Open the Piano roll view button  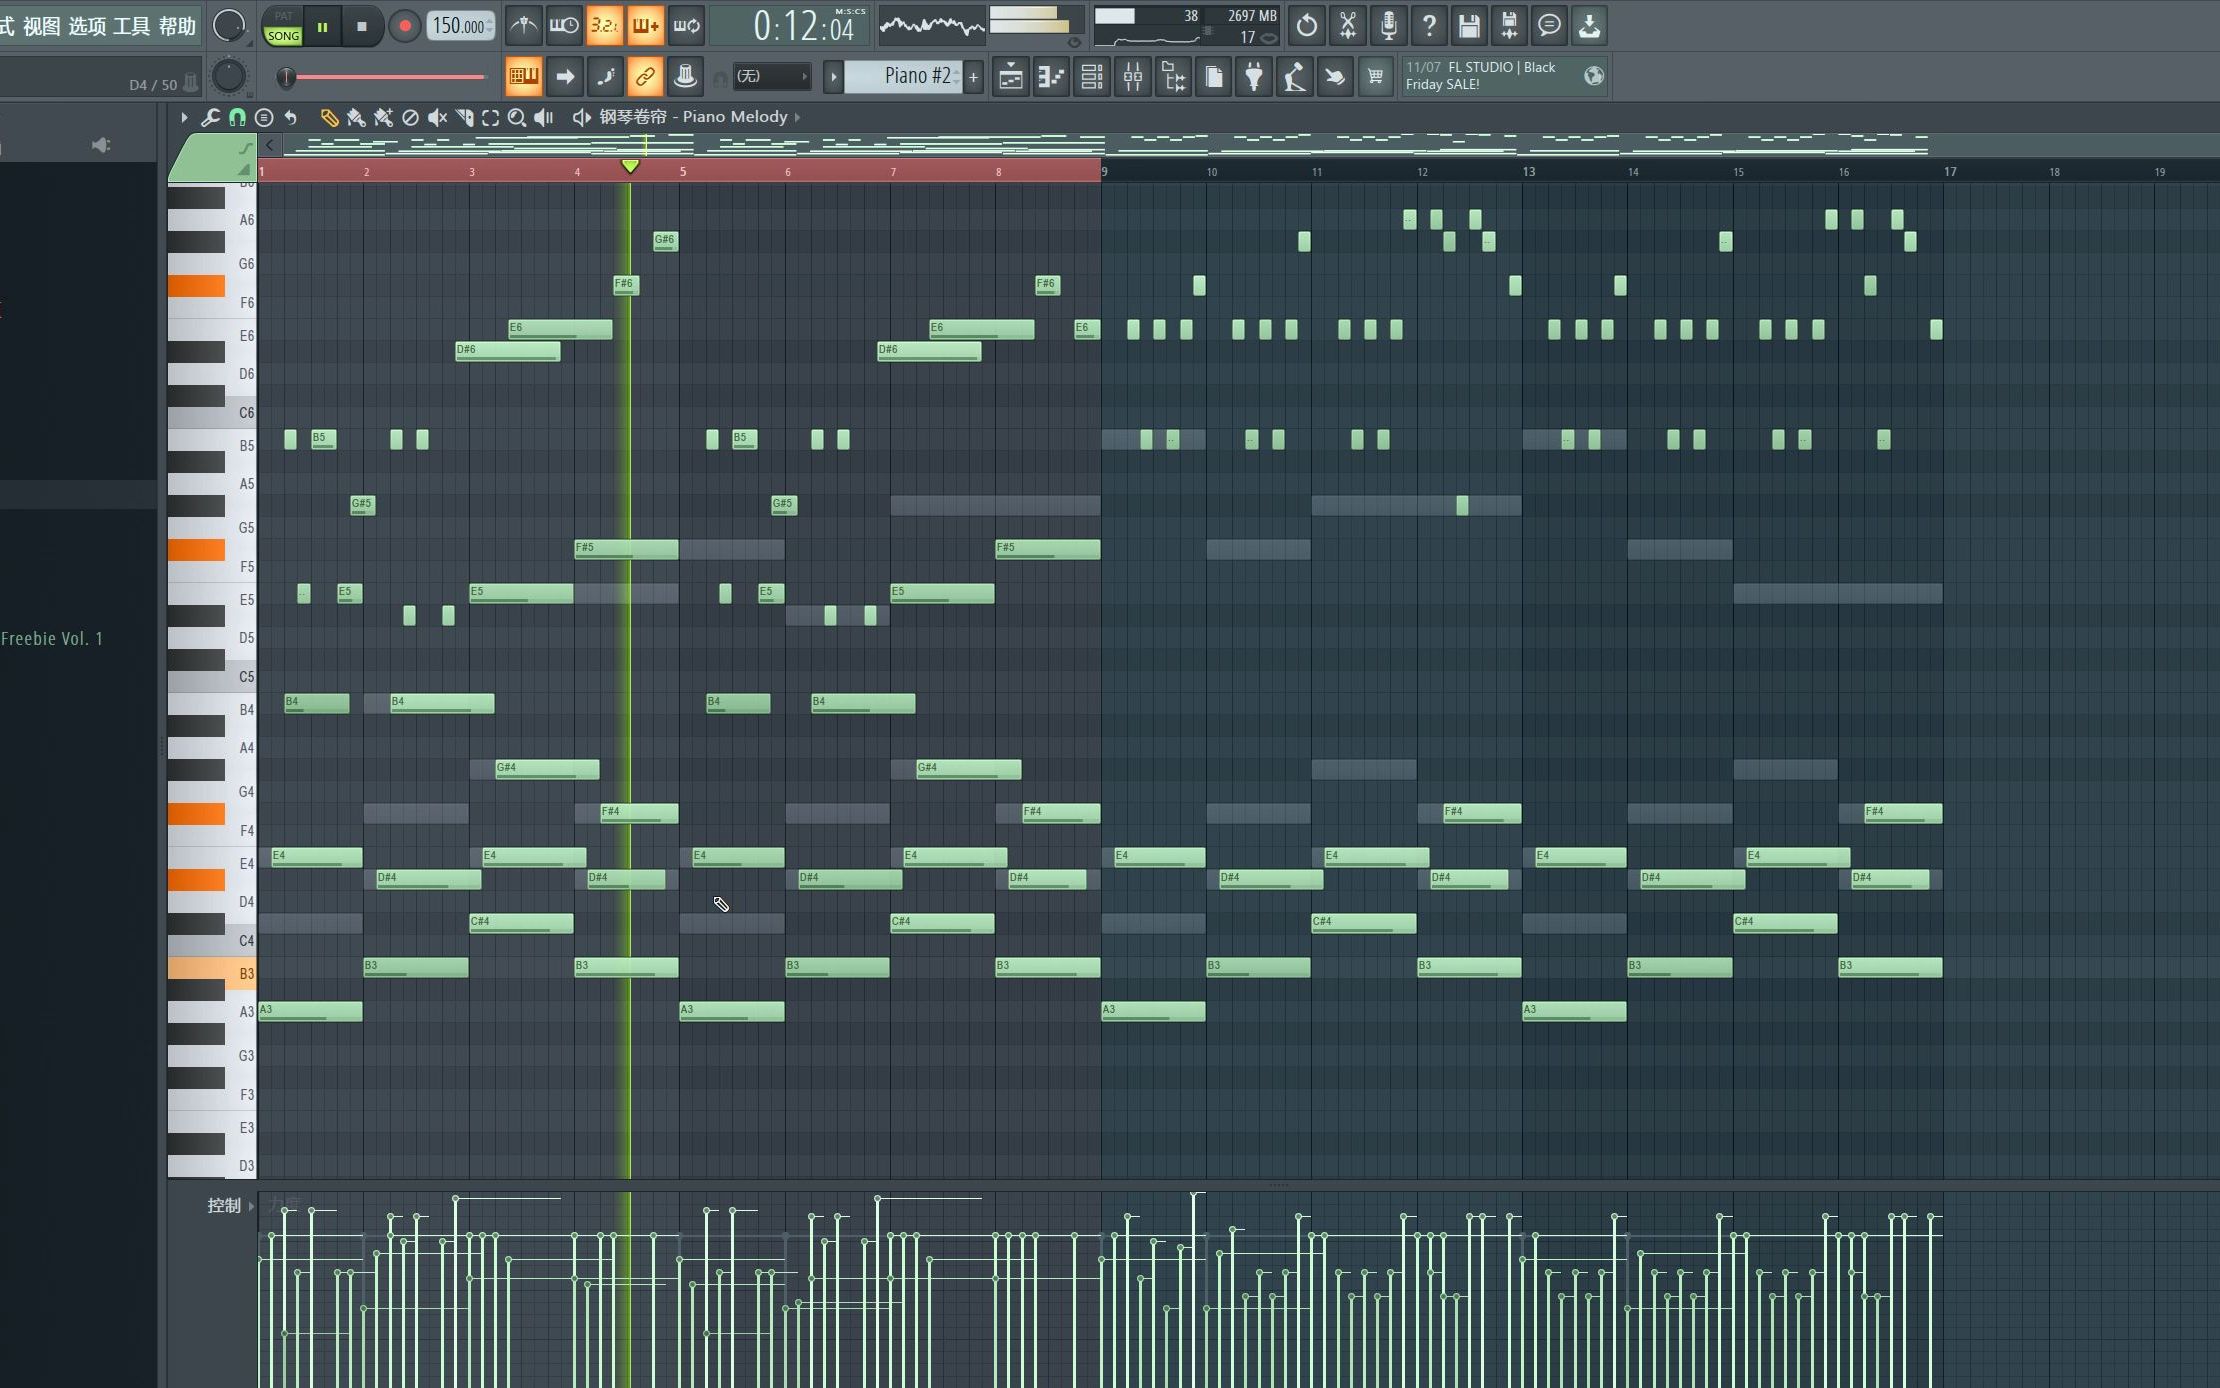coord(1051,76)
